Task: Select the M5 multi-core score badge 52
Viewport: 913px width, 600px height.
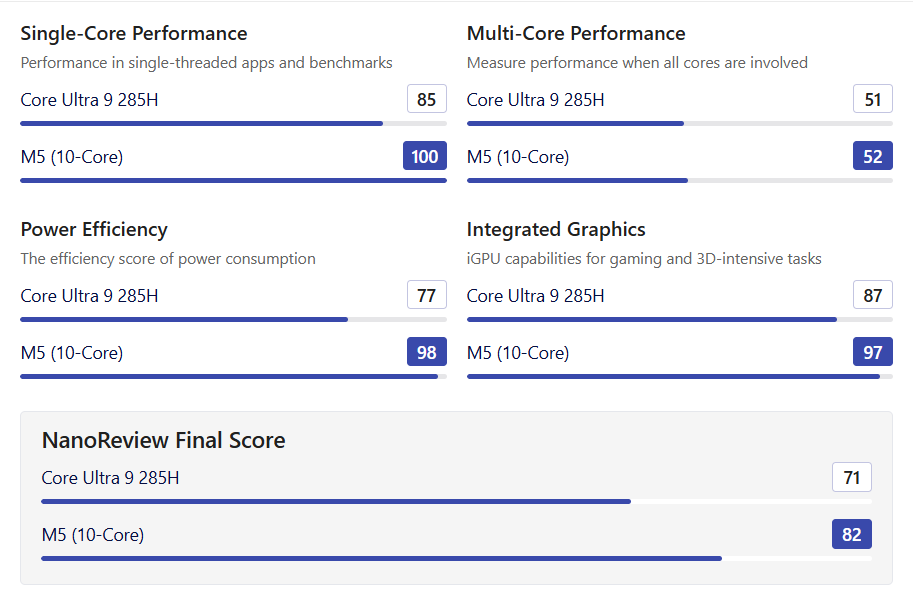Action: [872, 156]
